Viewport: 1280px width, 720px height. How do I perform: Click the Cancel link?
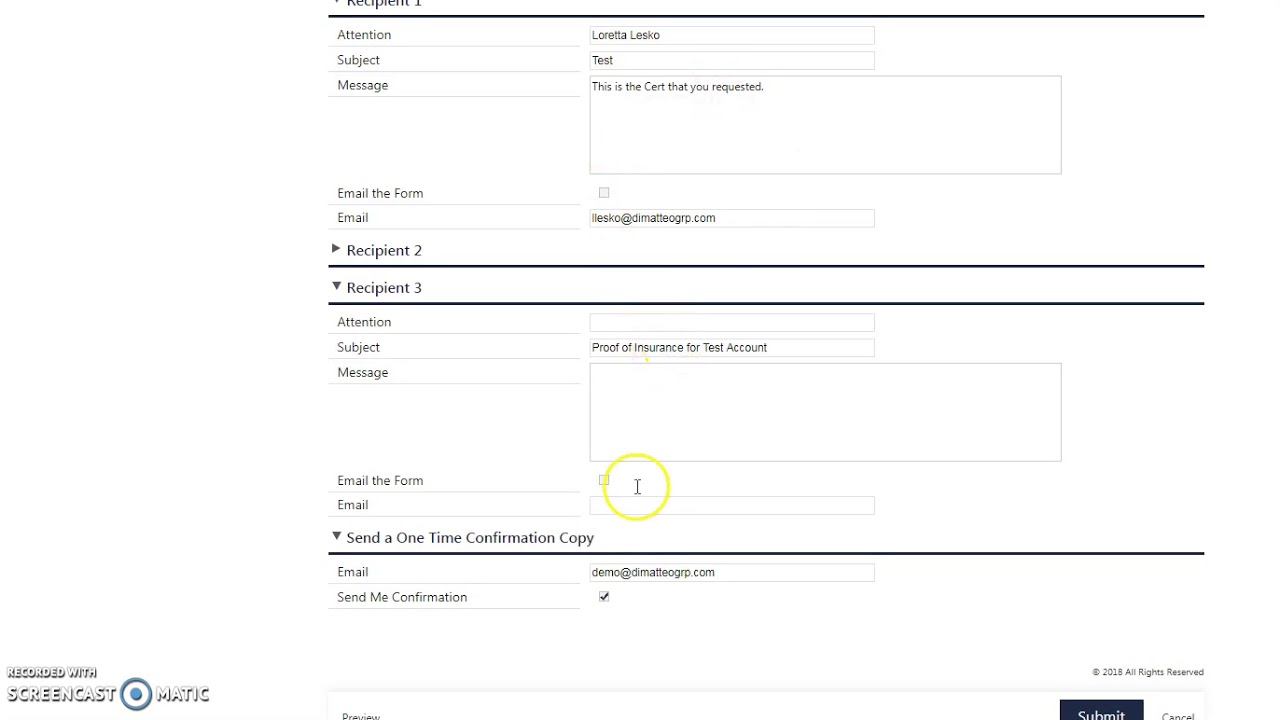(1178, 716)
